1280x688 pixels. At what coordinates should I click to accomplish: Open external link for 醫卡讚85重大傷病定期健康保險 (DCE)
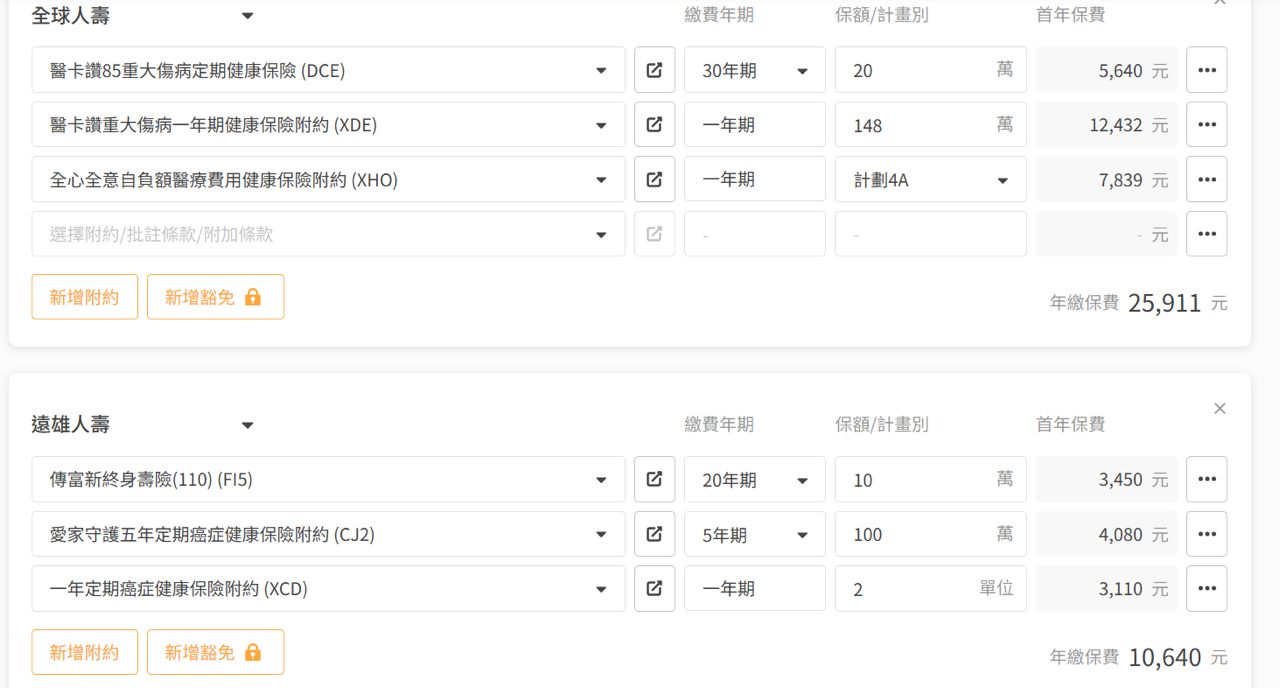[654, 70]
